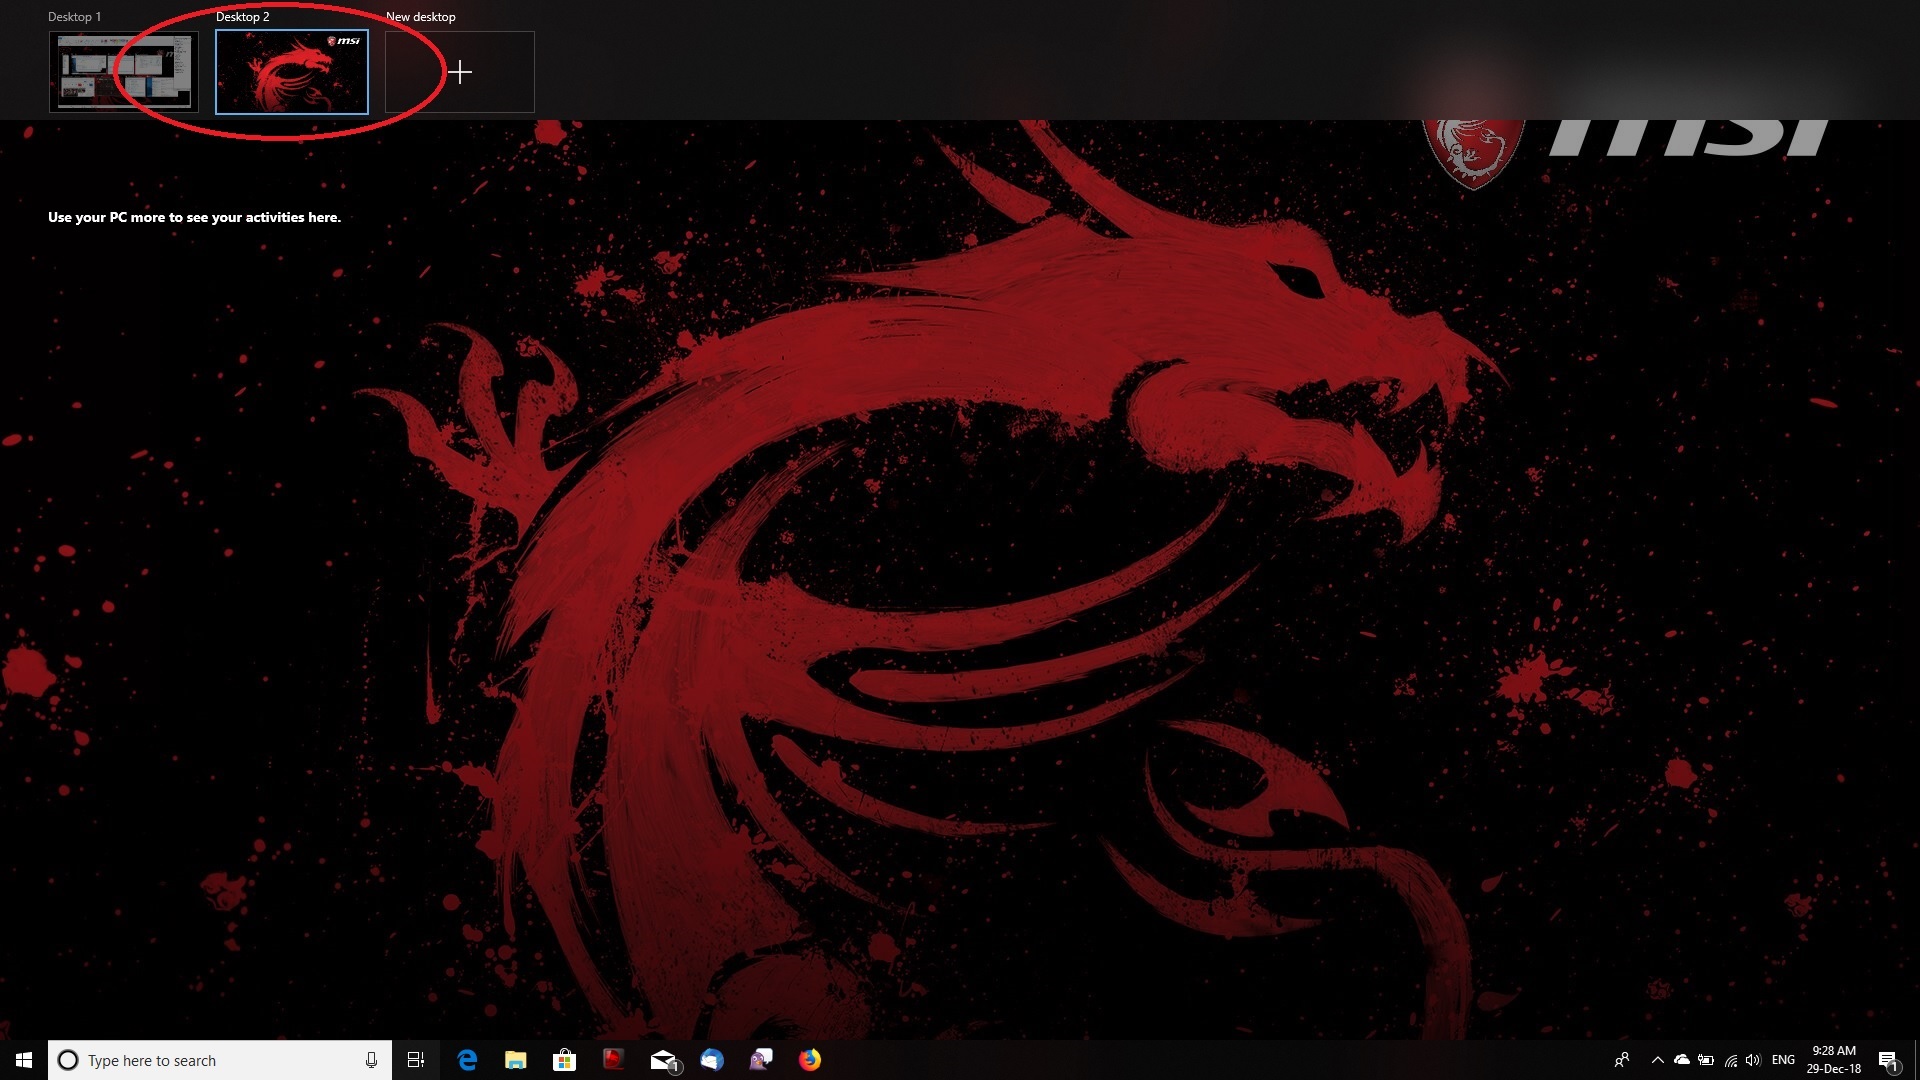1920x1080 pixels.
Task: Open Pidgin messenger from taskbar
Action: pos(761,1060)
